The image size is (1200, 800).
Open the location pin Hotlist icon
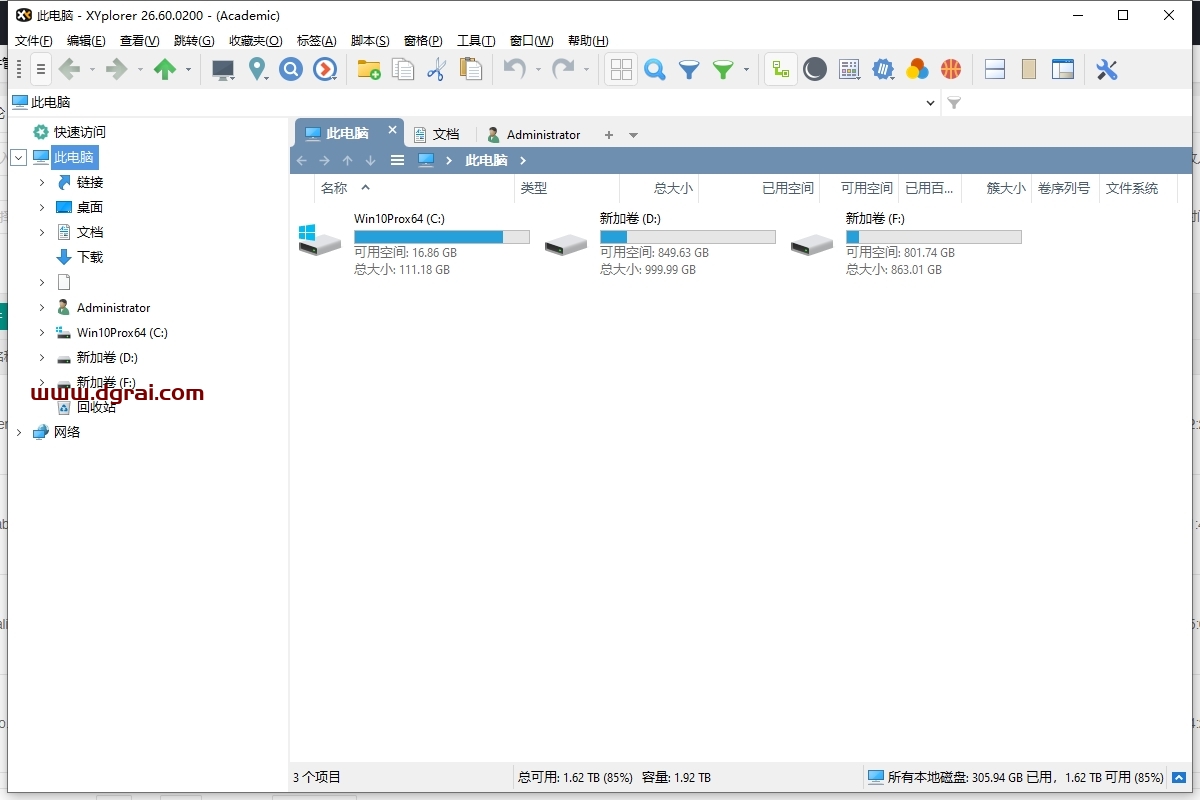pyautogui.click(x=258, y=70)
